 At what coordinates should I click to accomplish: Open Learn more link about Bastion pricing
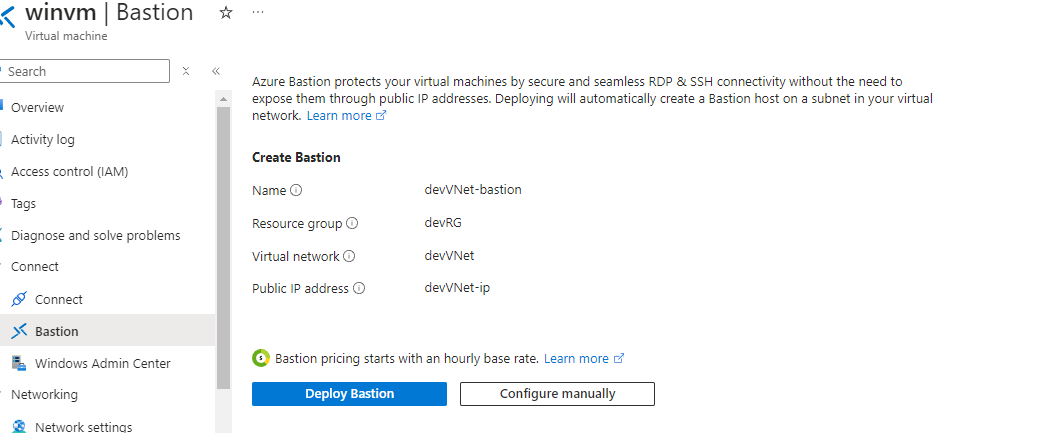click(584, 358)
